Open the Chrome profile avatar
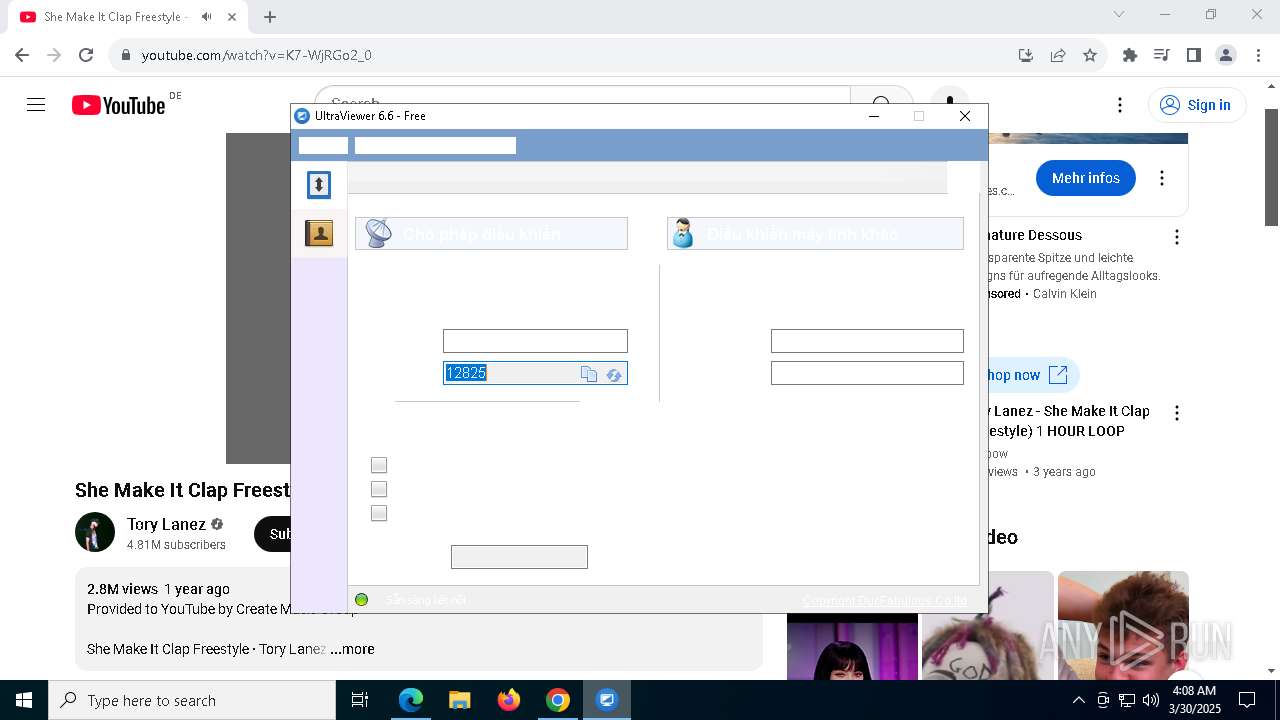Image resolution: width=1280 pixels, height=720 pixels. point(1226,55)
